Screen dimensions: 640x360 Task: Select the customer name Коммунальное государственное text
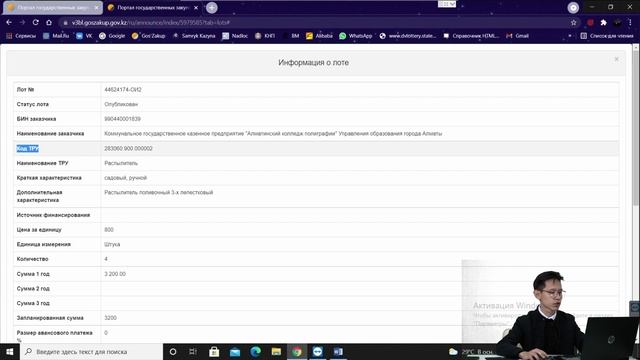coord(273,133)
